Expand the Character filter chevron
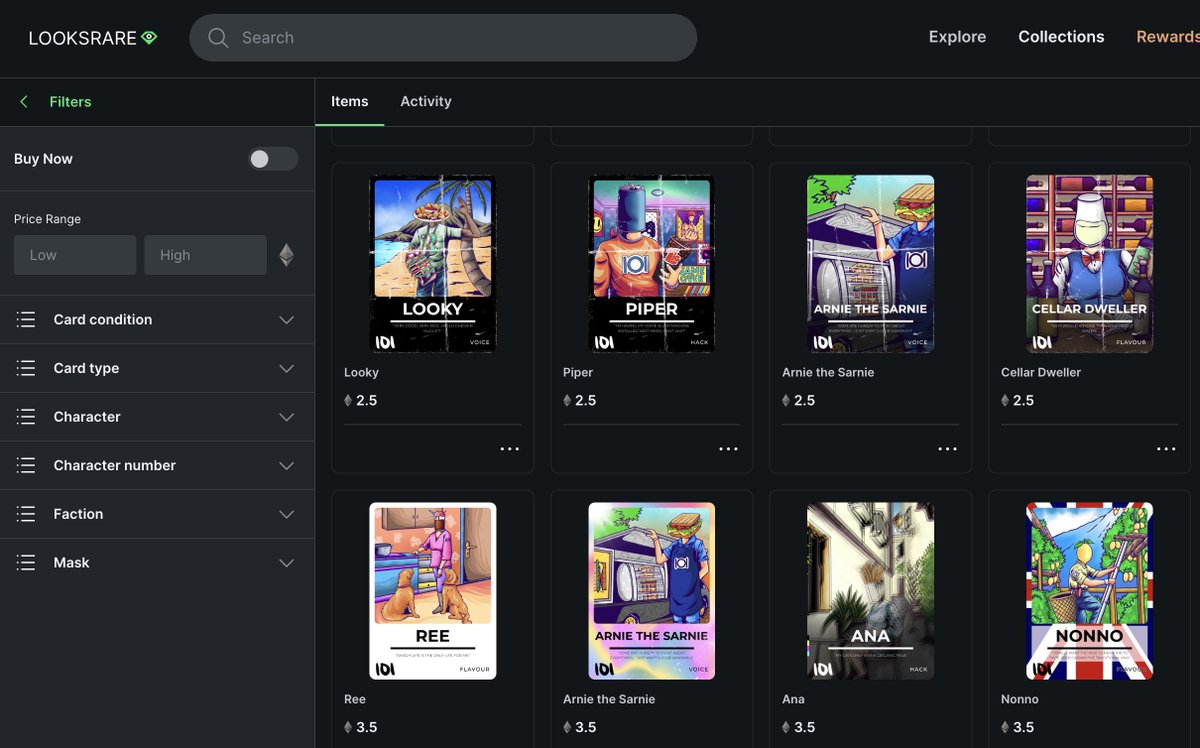This screenshot has width=1200, height=748. click(x=287, y=417)
